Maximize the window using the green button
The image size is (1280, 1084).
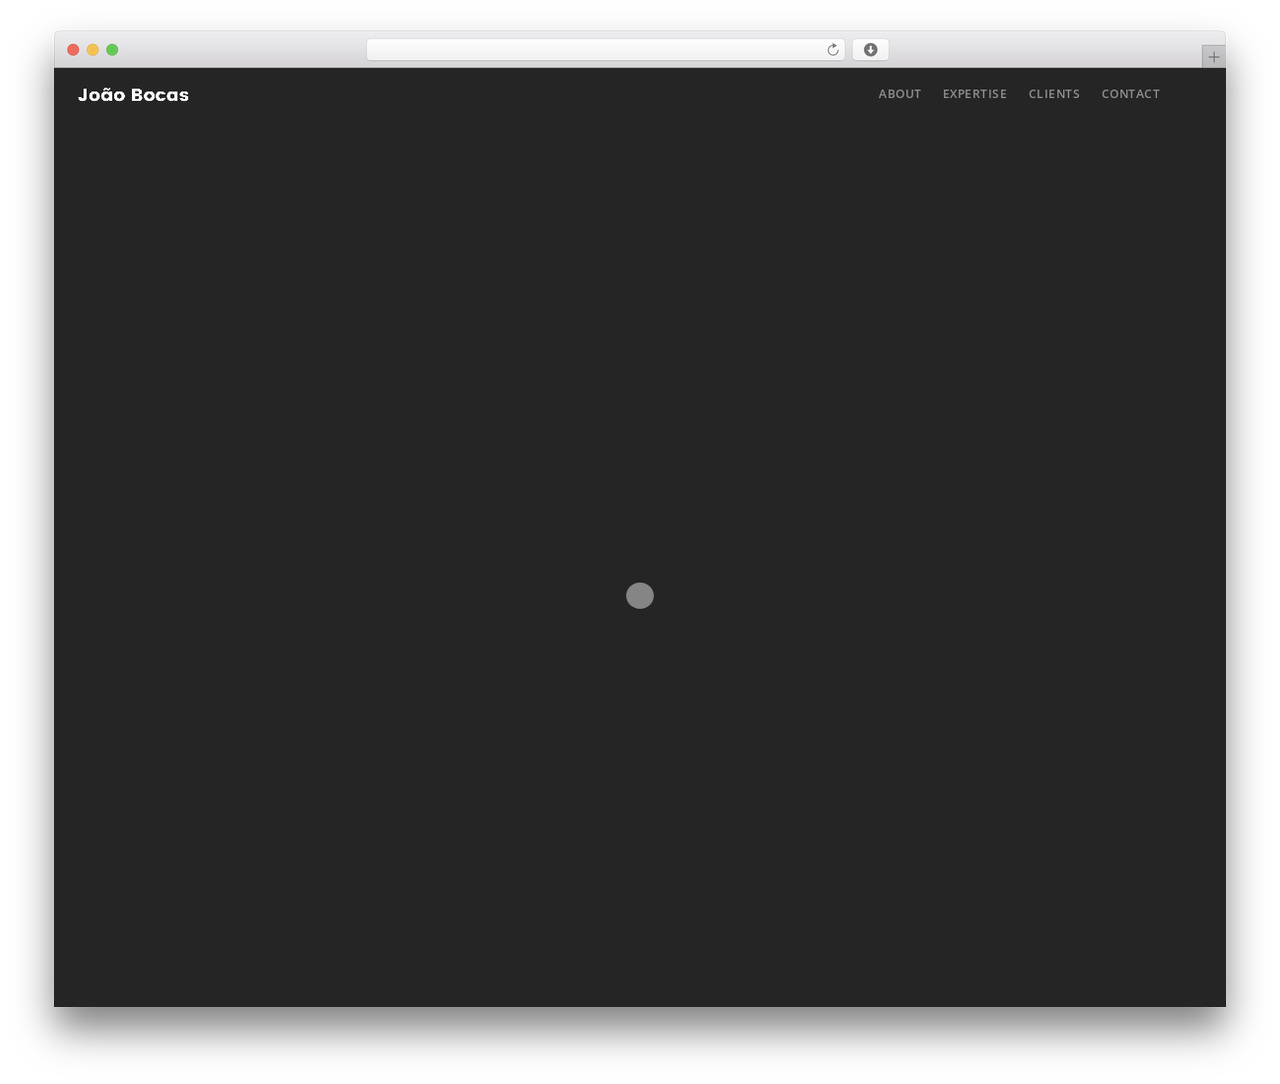click(112, 50)
